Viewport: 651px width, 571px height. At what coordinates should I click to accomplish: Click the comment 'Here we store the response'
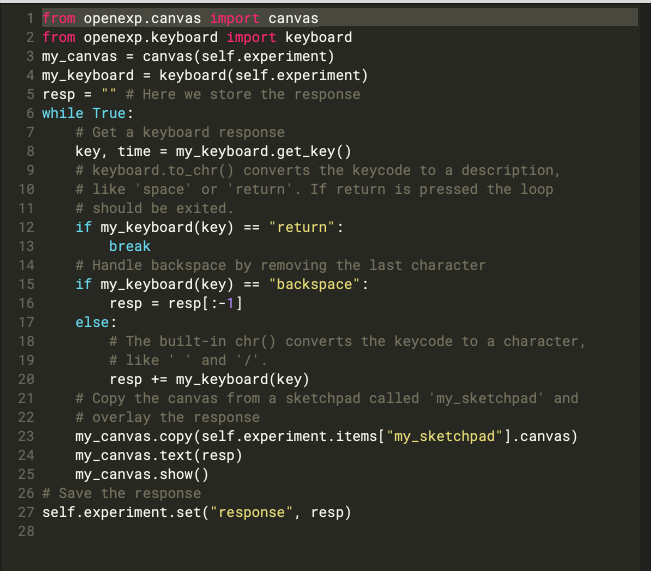(x=243, y=94)
